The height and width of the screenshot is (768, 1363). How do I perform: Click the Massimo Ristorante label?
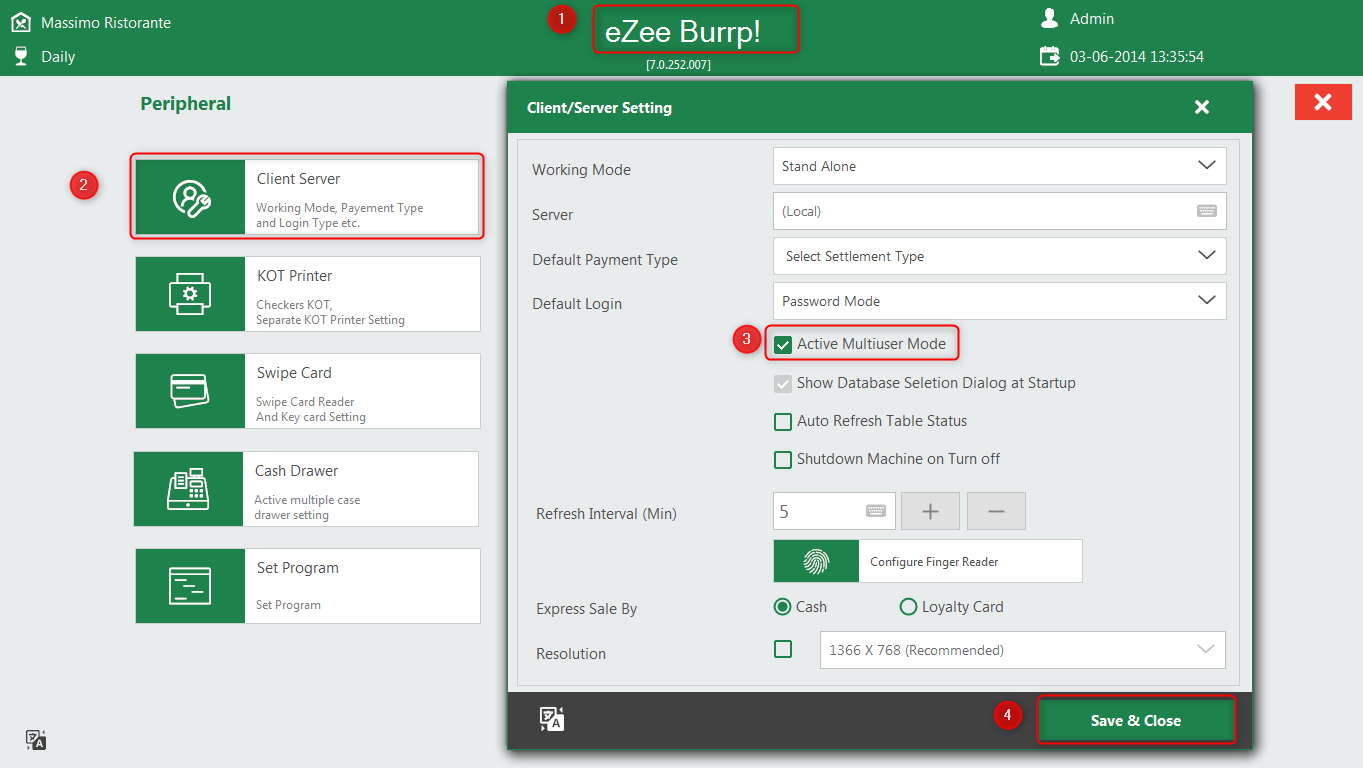(106, 22)
